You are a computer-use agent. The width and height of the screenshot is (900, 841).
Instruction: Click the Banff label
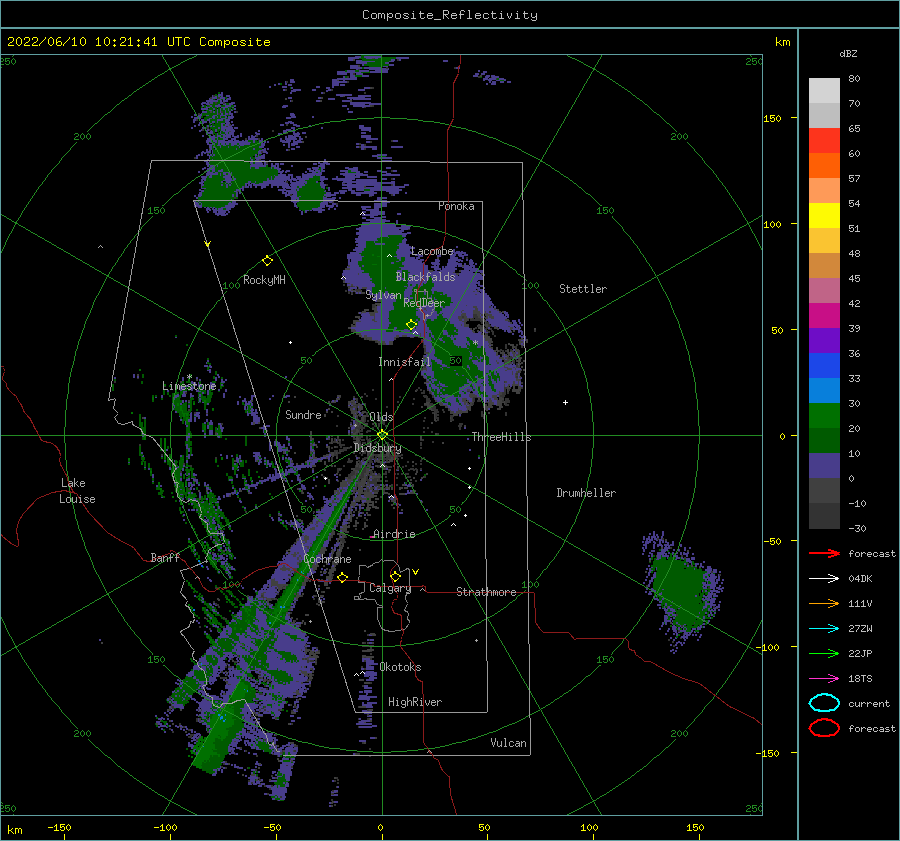click(x=165, y=558)
